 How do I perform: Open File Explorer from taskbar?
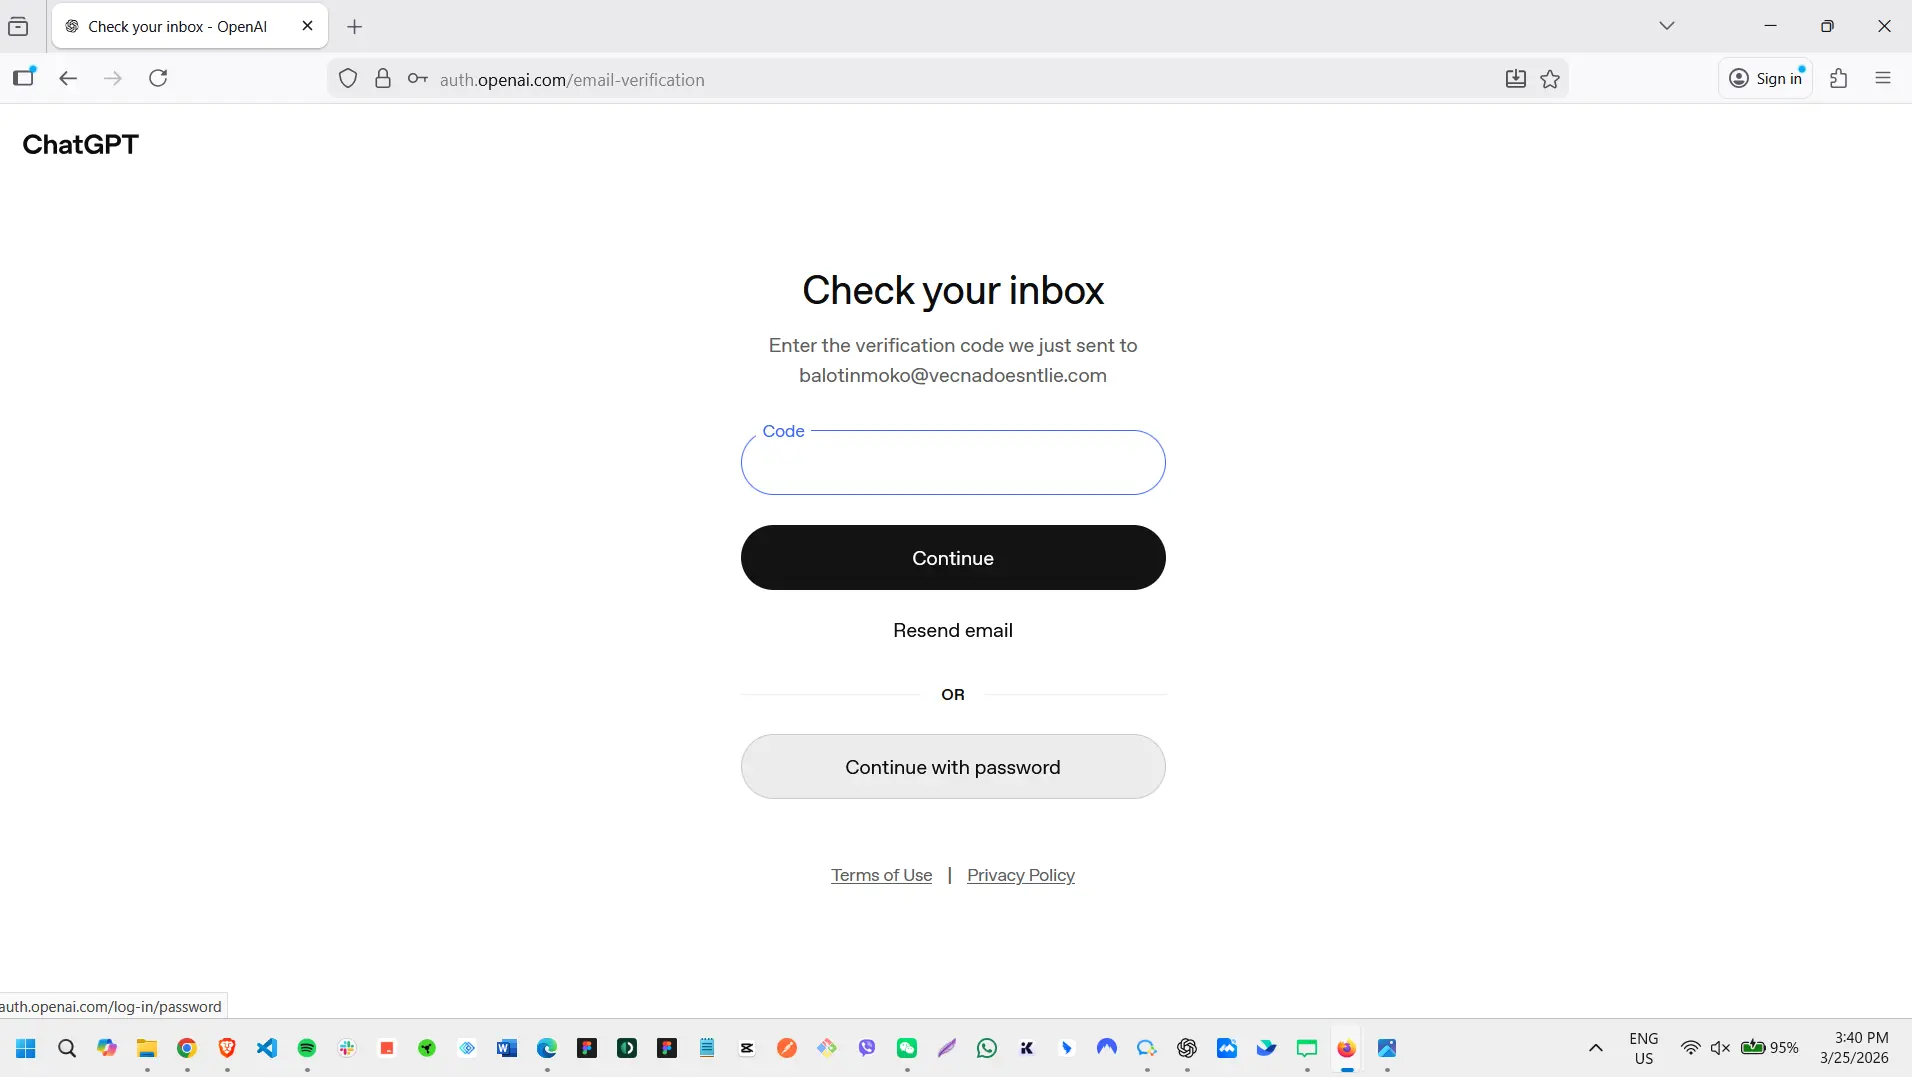coord(147,1048)
